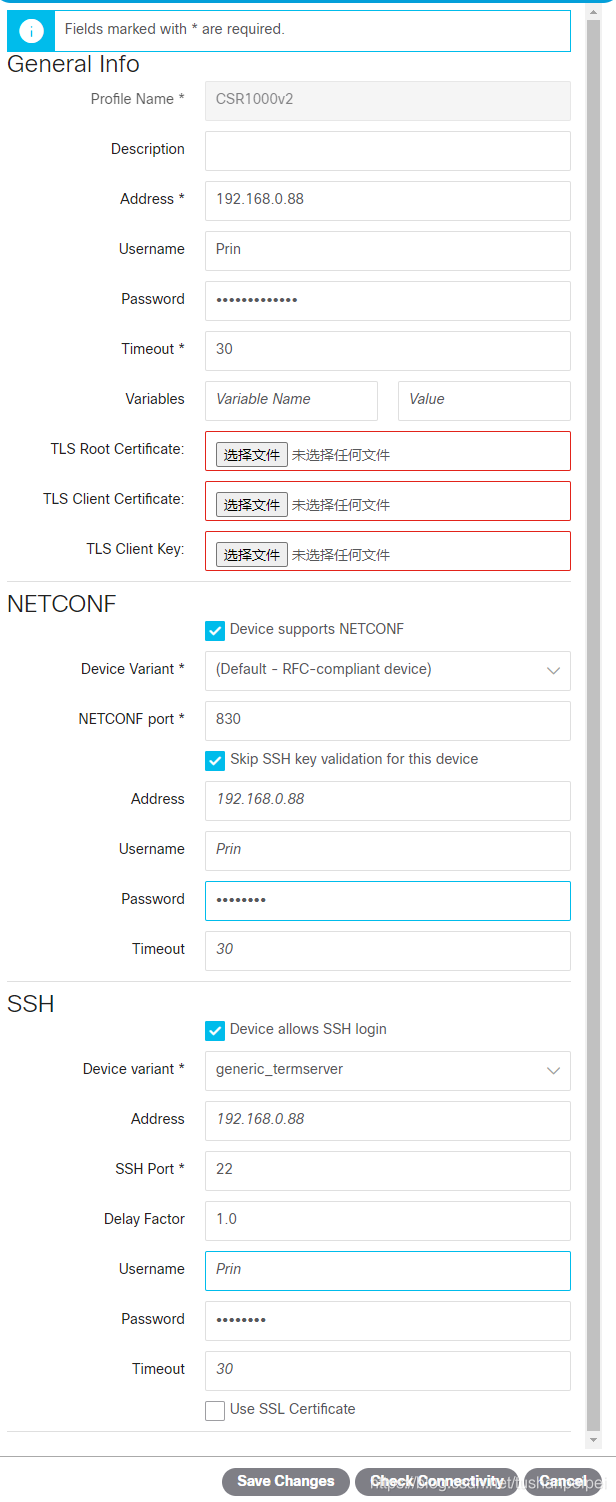Choose a file for TLS Client Key
This screenshot has height=1502, width=616.
point(251,553)
